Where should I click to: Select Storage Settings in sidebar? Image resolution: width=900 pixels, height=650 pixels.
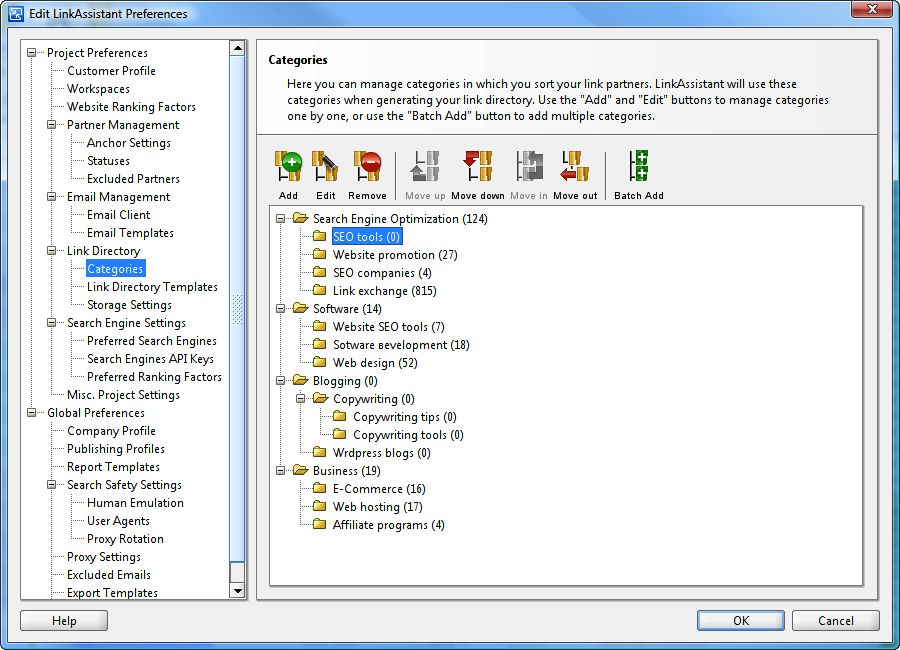[129, 304]
